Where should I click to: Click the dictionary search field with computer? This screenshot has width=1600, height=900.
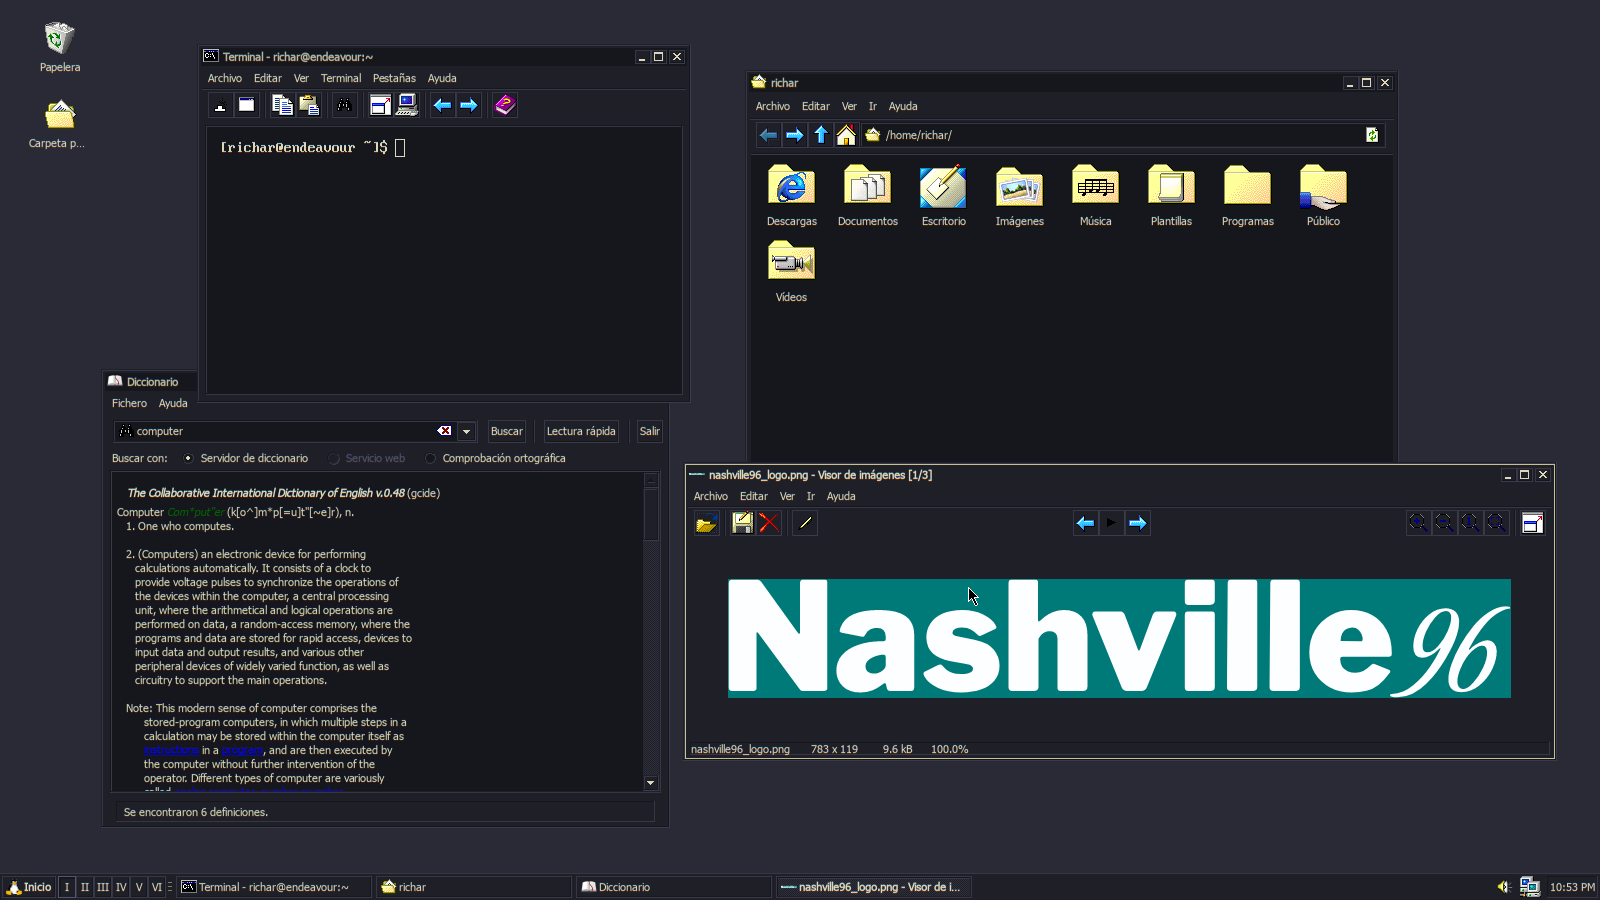tap(283, 431)
